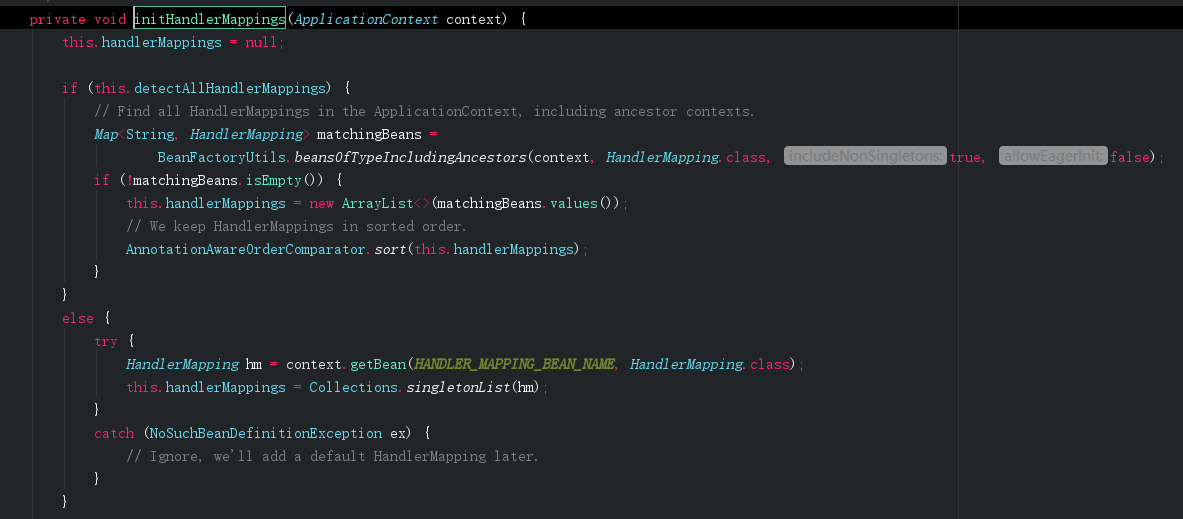Click the includeNonSingletons parameter hint
The height and width of the screenshot is (519, 1183).
[x=865, y=156]
